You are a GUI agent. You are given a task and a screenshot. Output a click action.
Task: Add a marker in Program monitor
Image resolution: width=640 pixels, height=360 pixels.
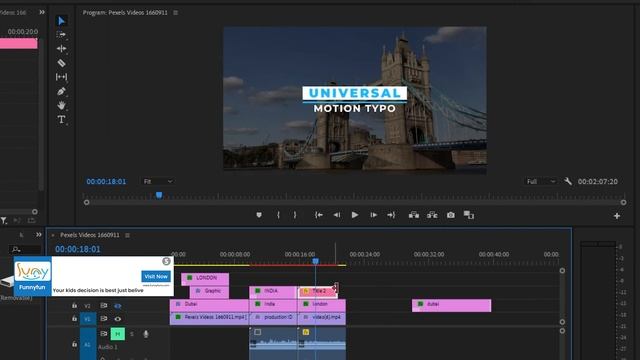point(259,215)
